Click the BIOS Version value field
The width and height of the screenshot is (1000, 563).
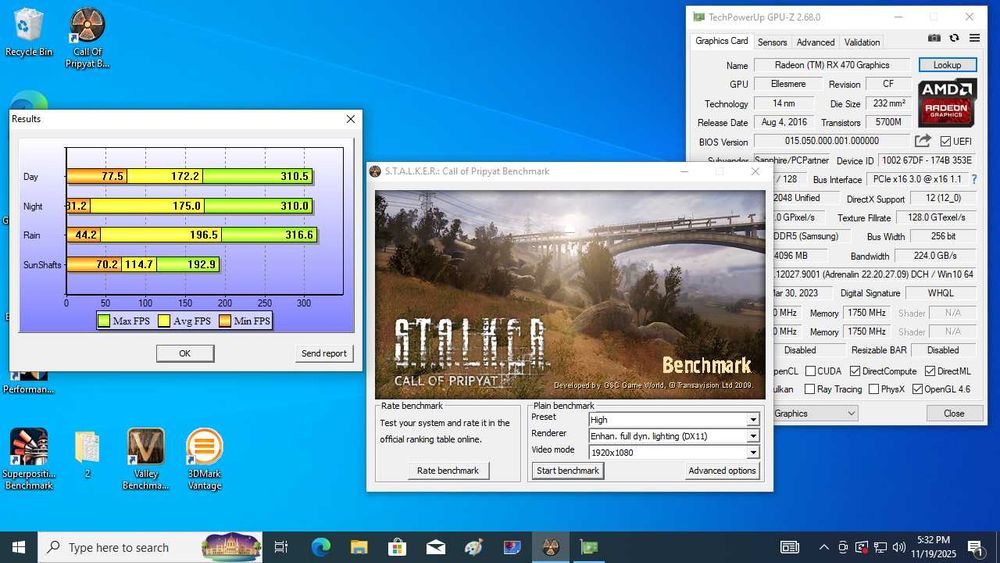(832, 141)
